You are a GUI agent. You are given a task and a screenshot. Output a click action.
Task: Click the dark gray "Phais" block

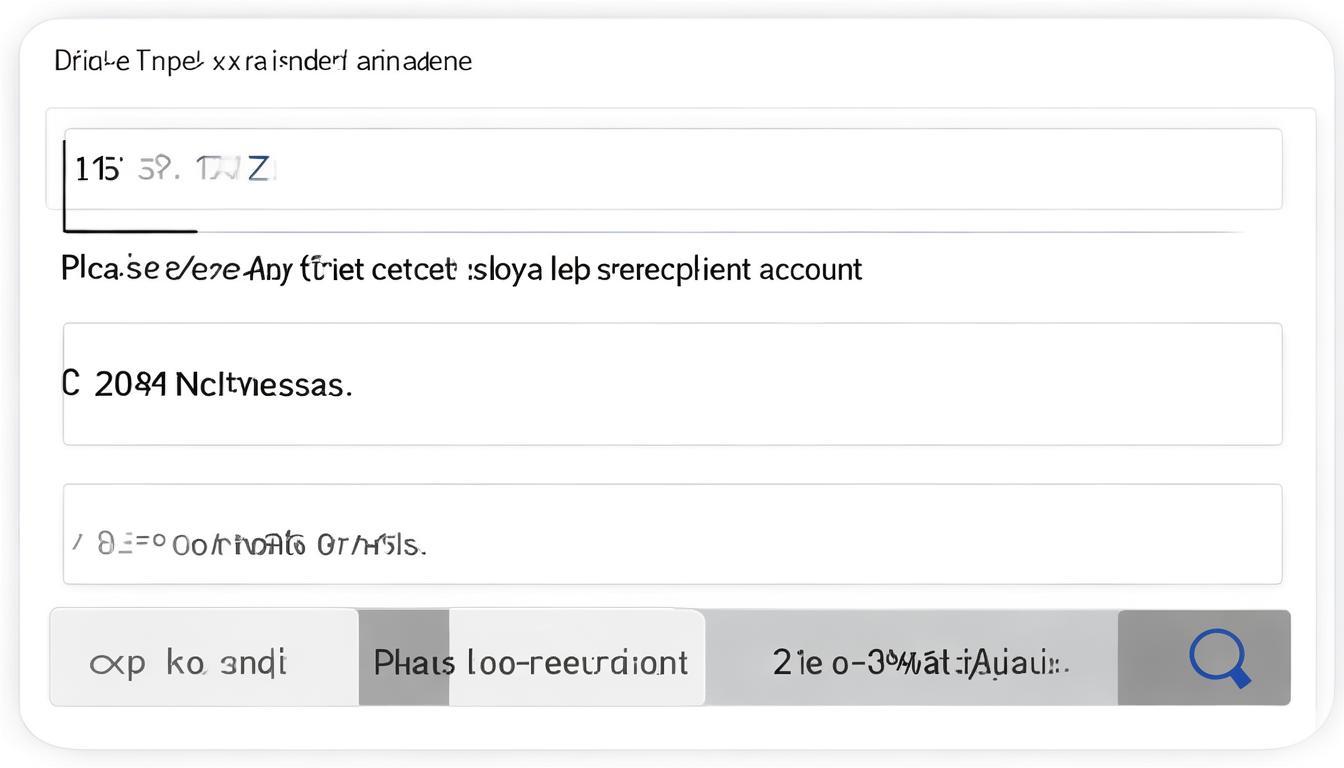click(403, 661)
